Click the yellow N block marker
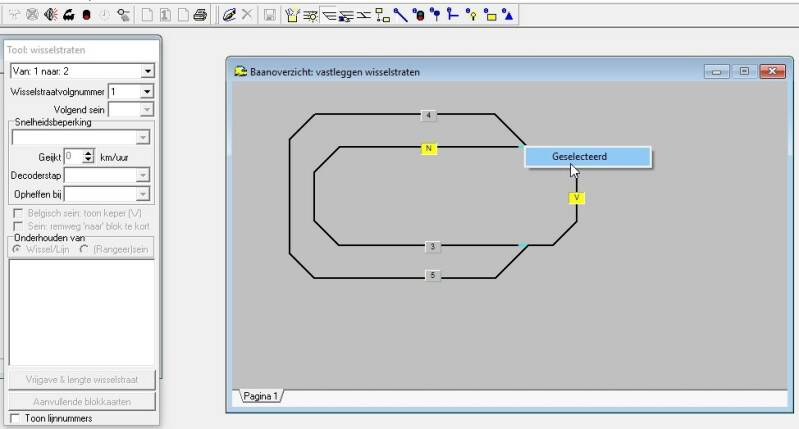799x429 pixels. (429, 149)
